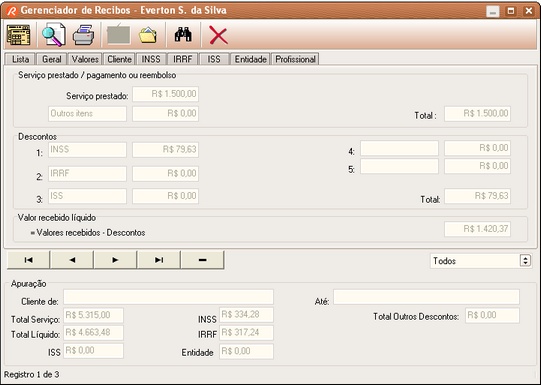Viewport: 541px width, 385px height.
Task: Click discount 1 INSS name field
Action: coord(87,150)
